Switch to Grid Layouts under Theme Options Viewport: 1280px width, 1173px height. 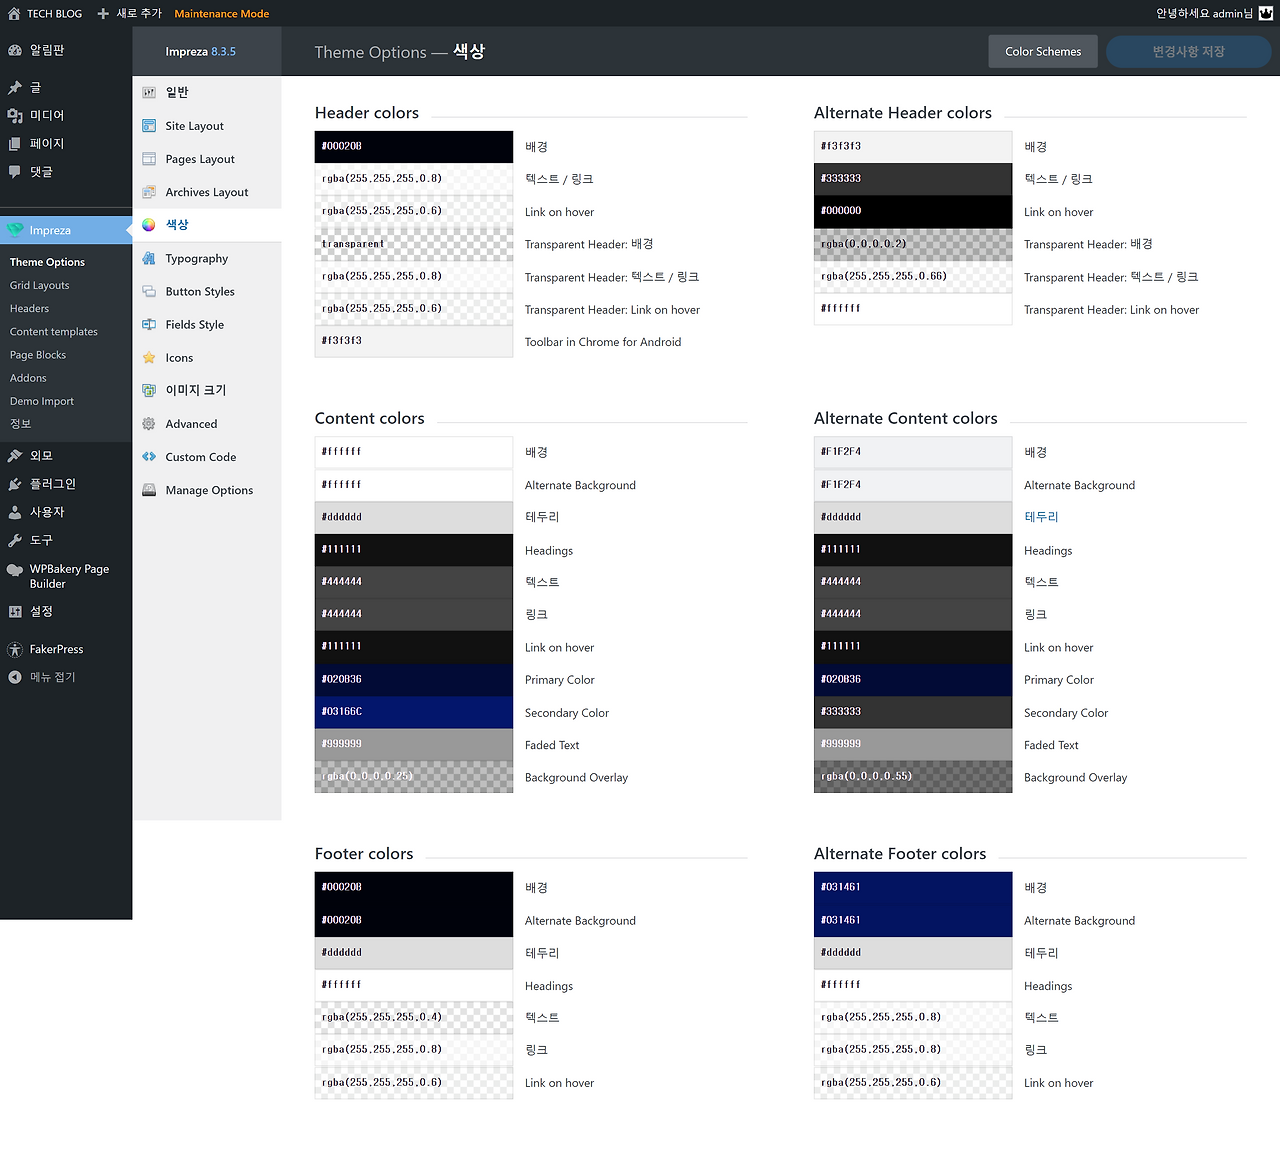pyautogui.click(x=39, y=285)
